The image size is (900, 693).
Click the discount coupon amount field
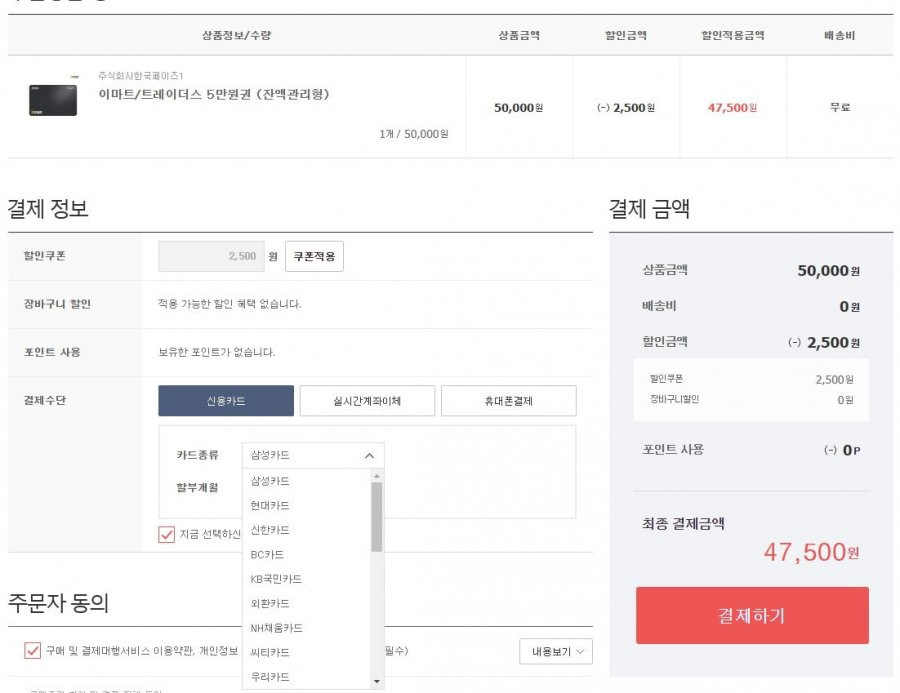coord(211,256)
